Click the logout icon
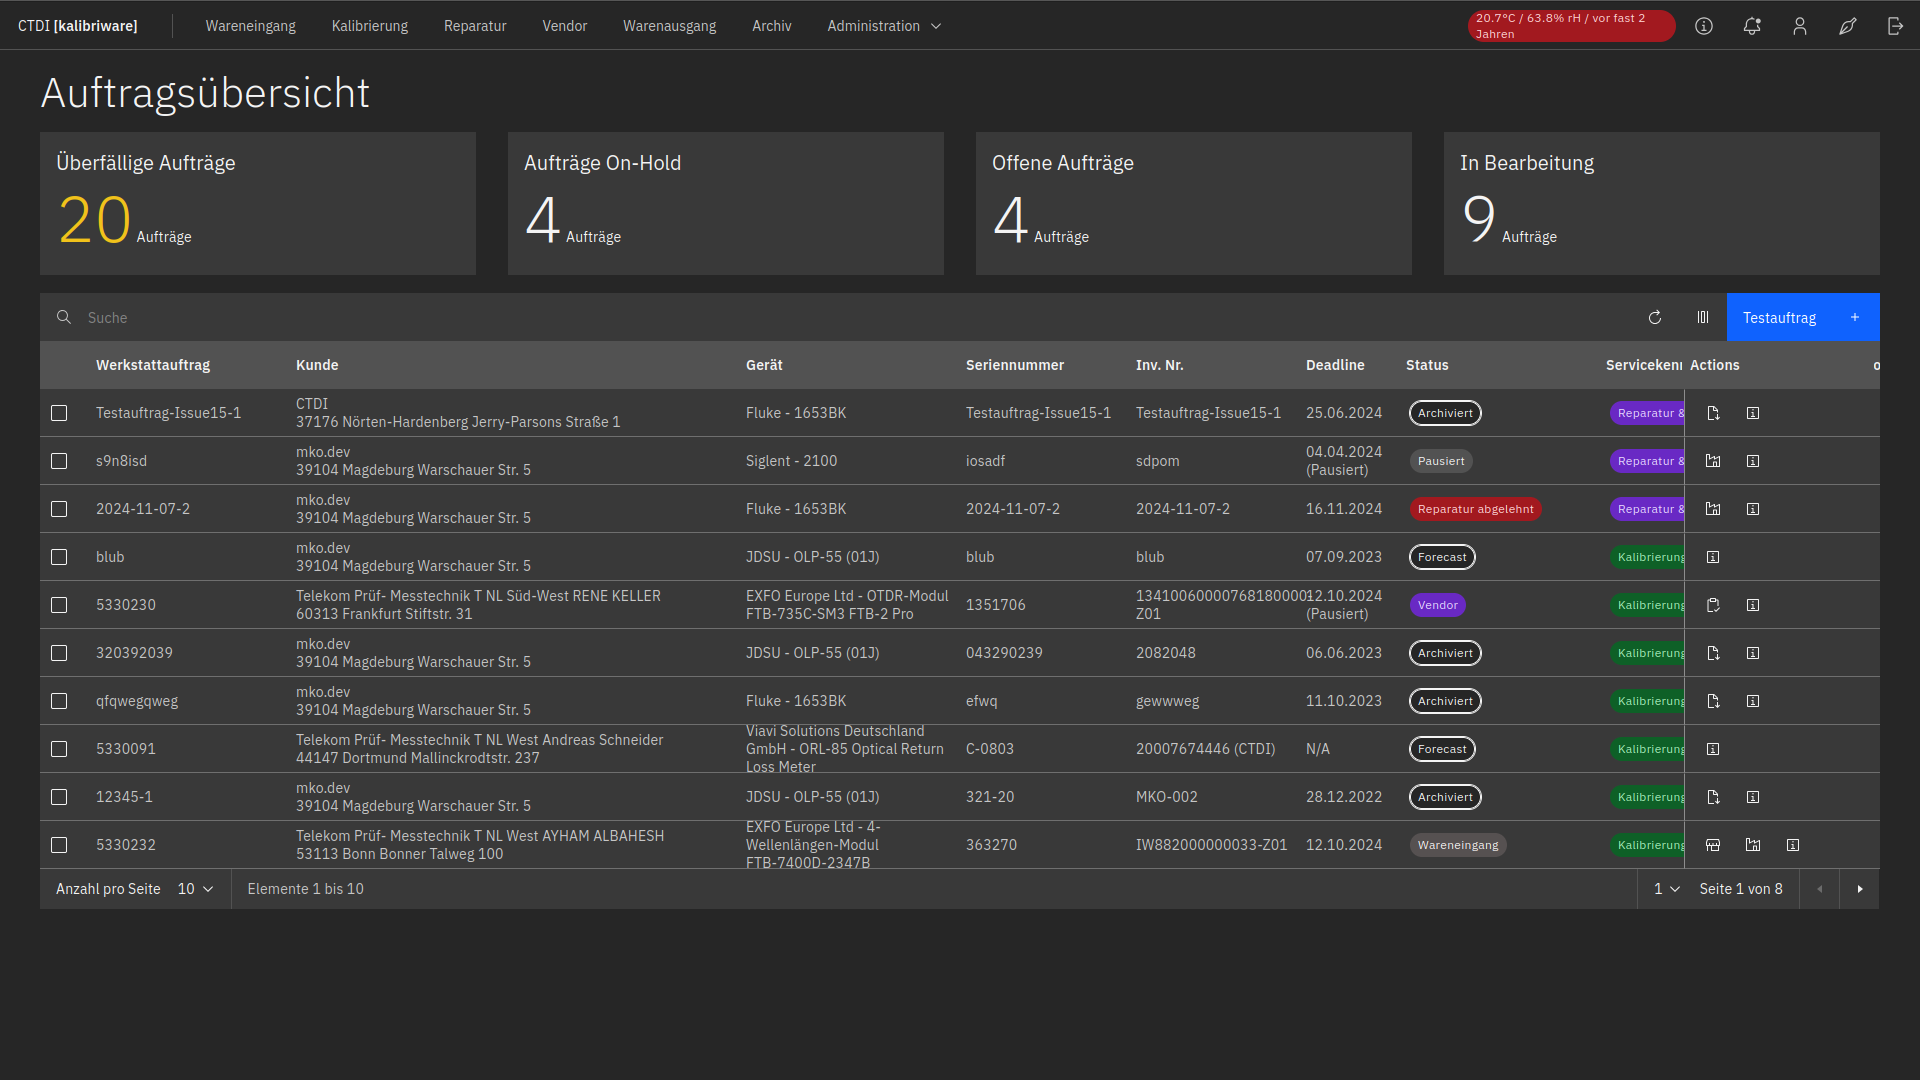 tap(1895, 26)
